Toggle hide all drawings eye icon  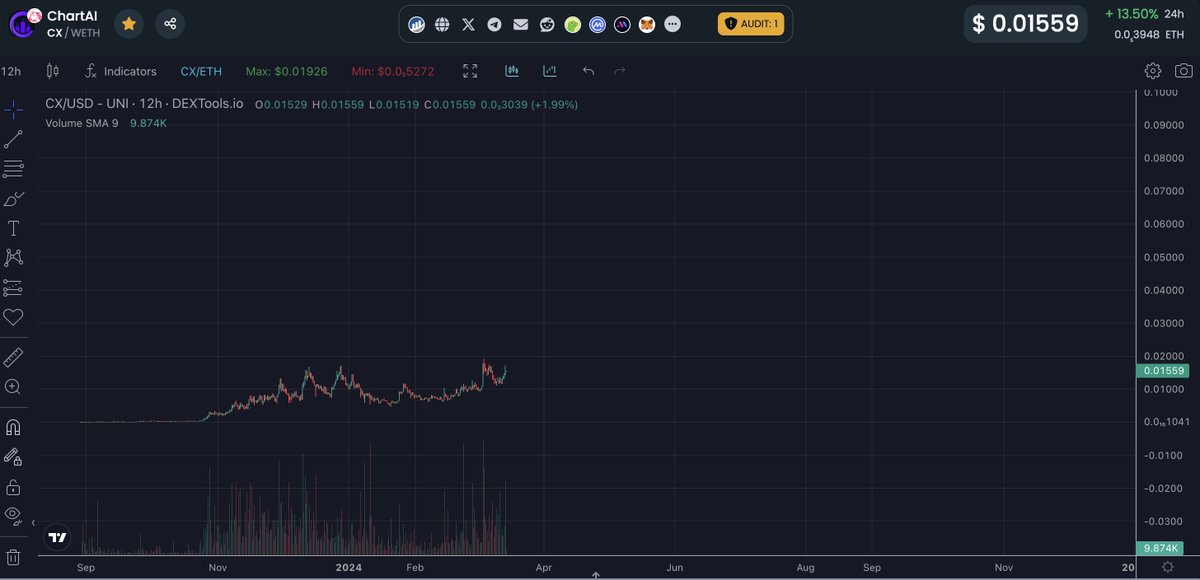tap(13, 516)
